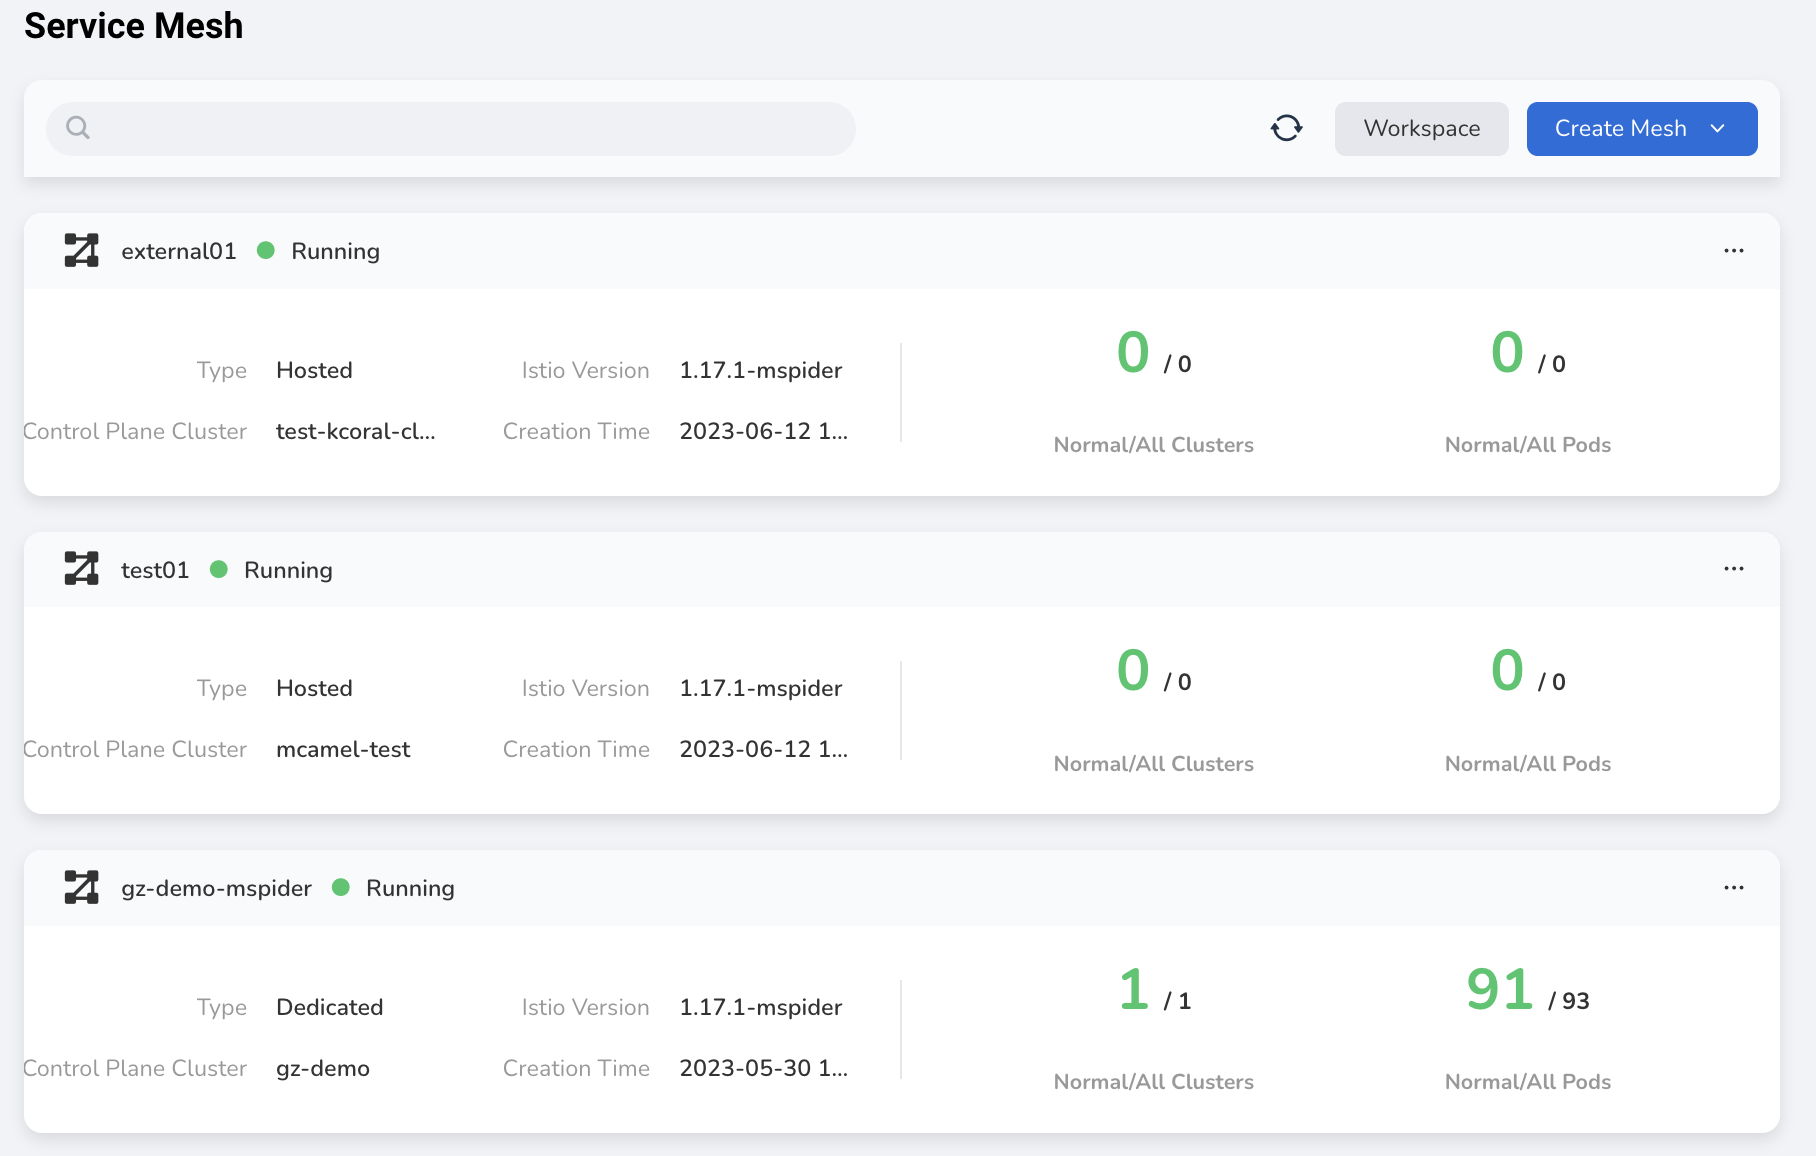Screen dimensions: 1816x1156
Task: Click test01's 0 / 0 pods count
Action: [1528, 671]
